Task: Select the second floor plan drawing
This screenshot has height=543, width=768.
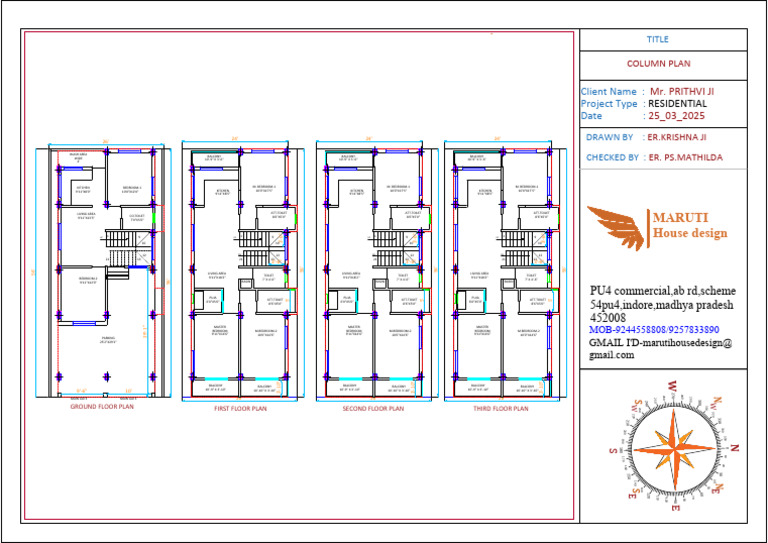Action: pyautogui.click(x=377, y=271)
